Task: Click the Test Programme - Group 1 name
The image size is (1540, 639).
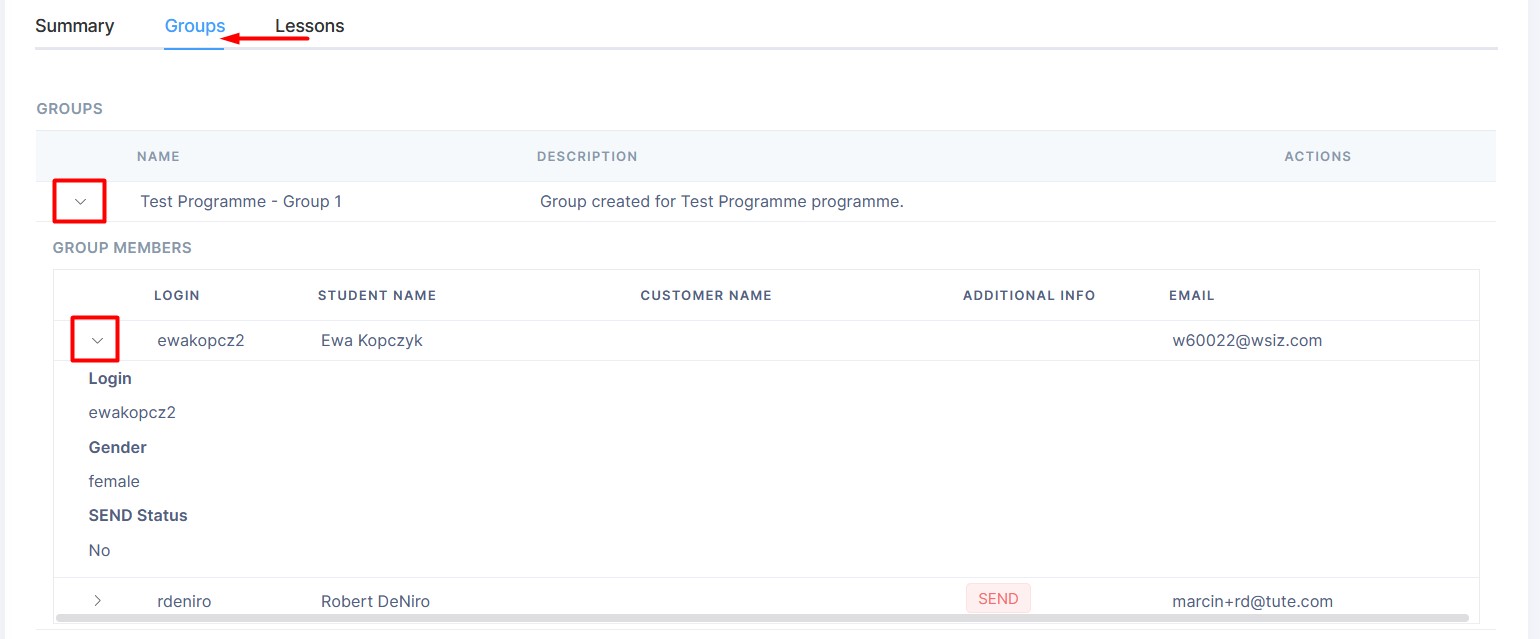Action: tap(241, 202)
